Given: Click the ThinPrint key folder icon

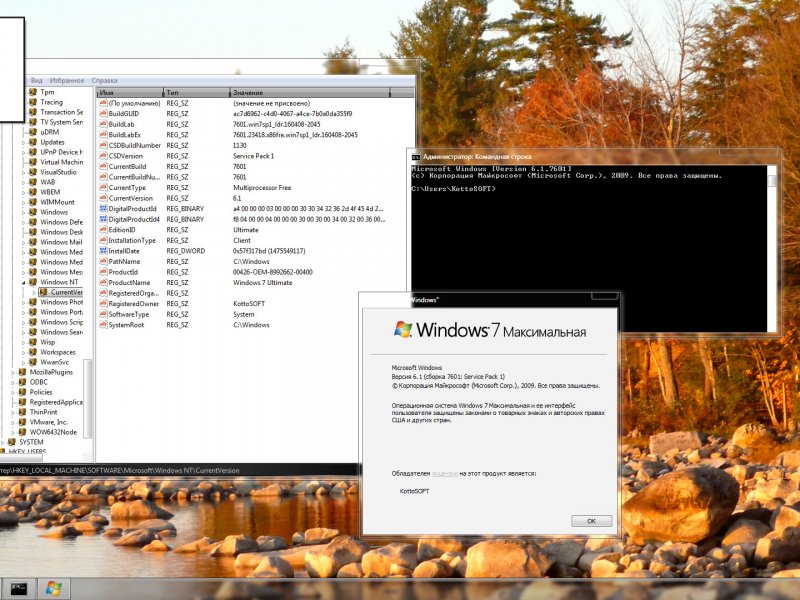Looking at the screenshot, I should [22, 412].
